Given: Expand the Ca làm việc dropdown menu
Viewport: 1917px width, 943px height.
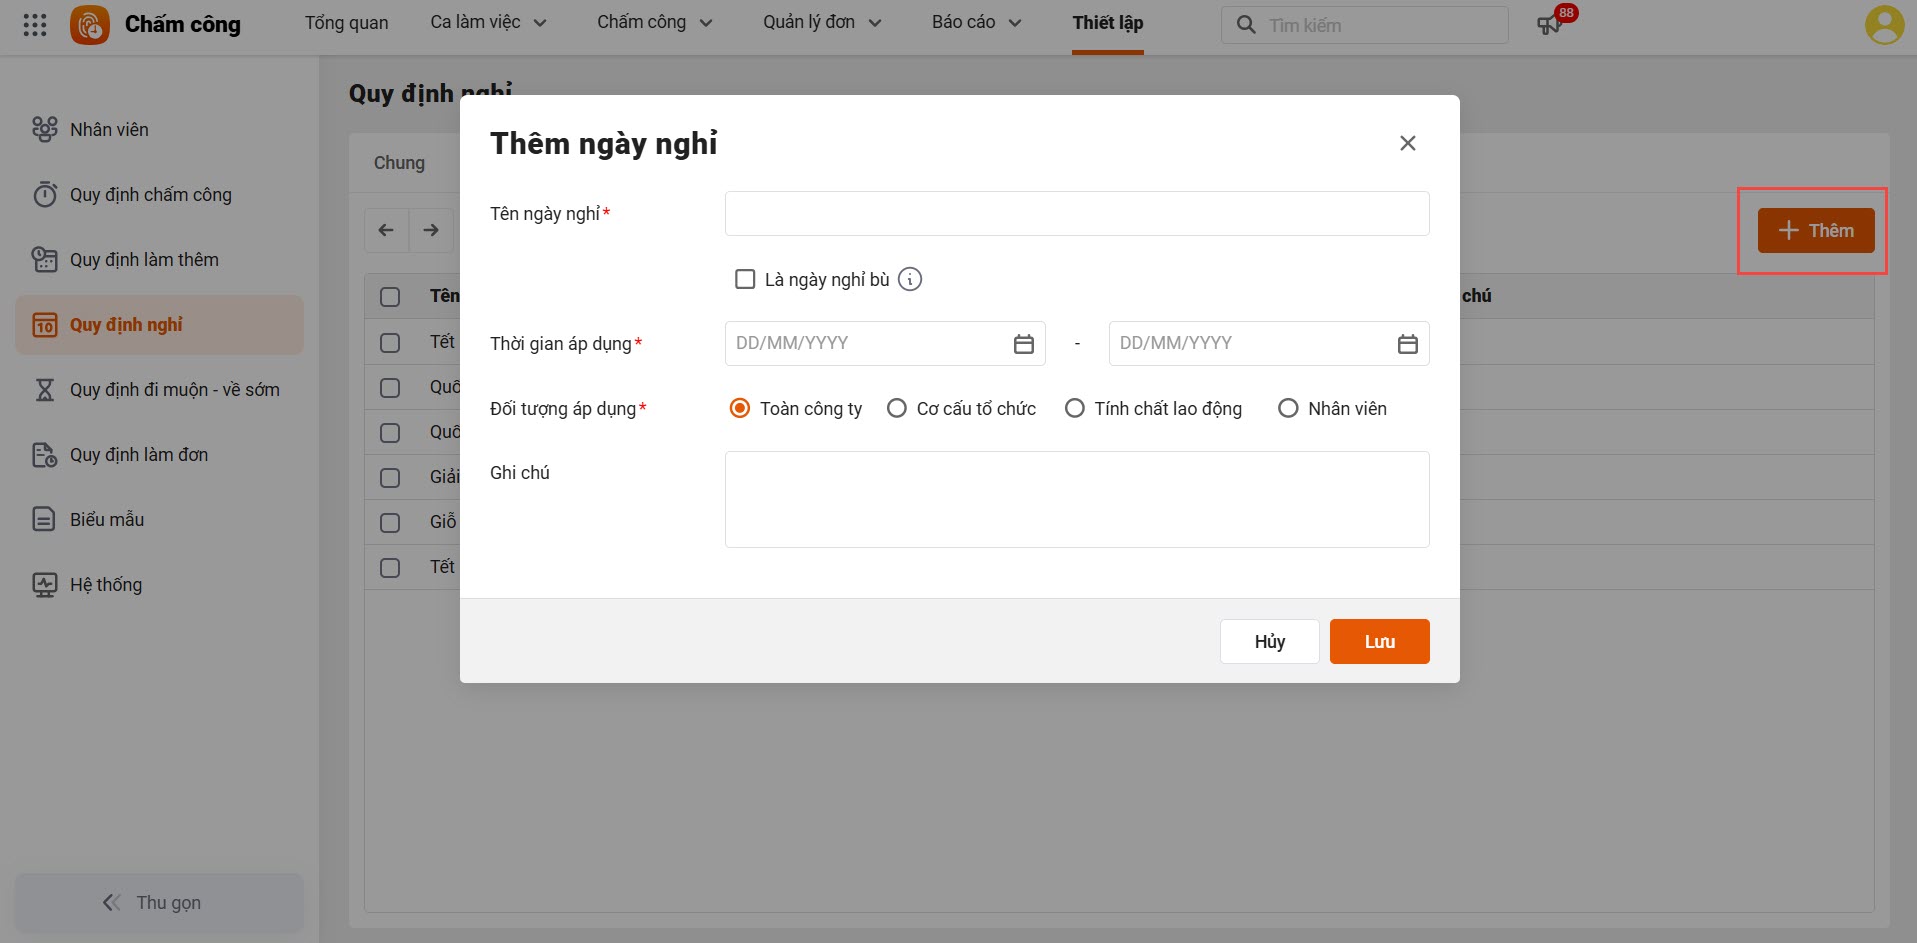Looking at the screenshot, I should [488, 22].
